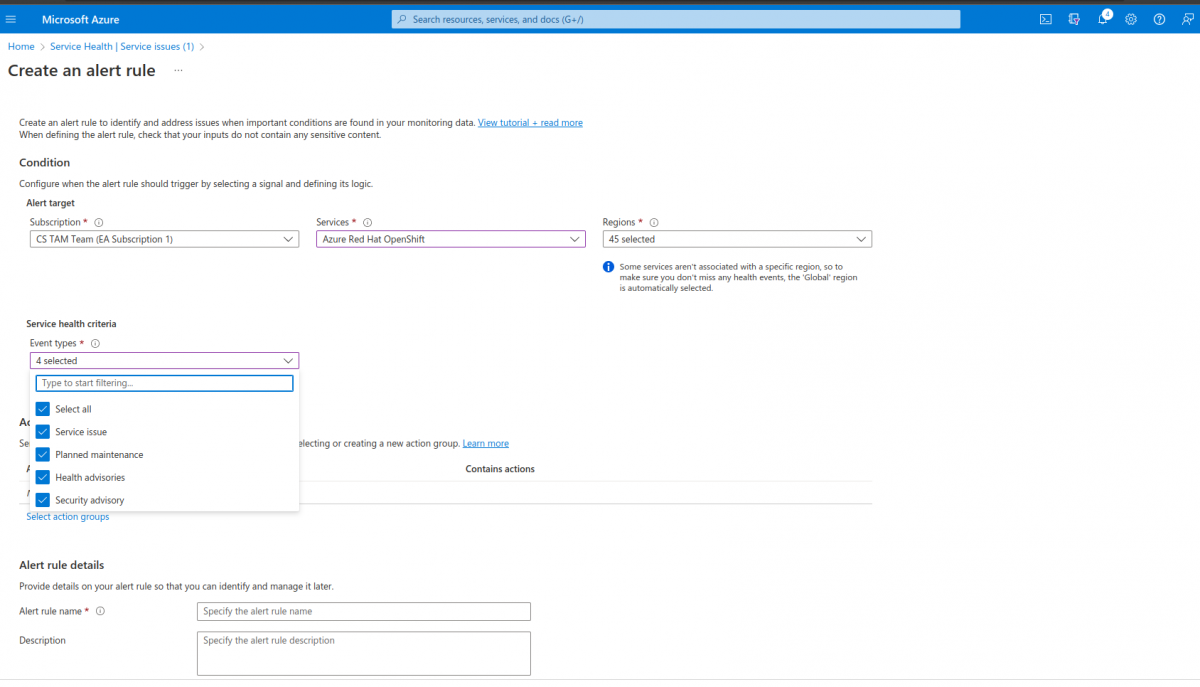This screenshot has width=1200, height=687.
Task: Click the Alert rule name input field
Action: (363, 611)
